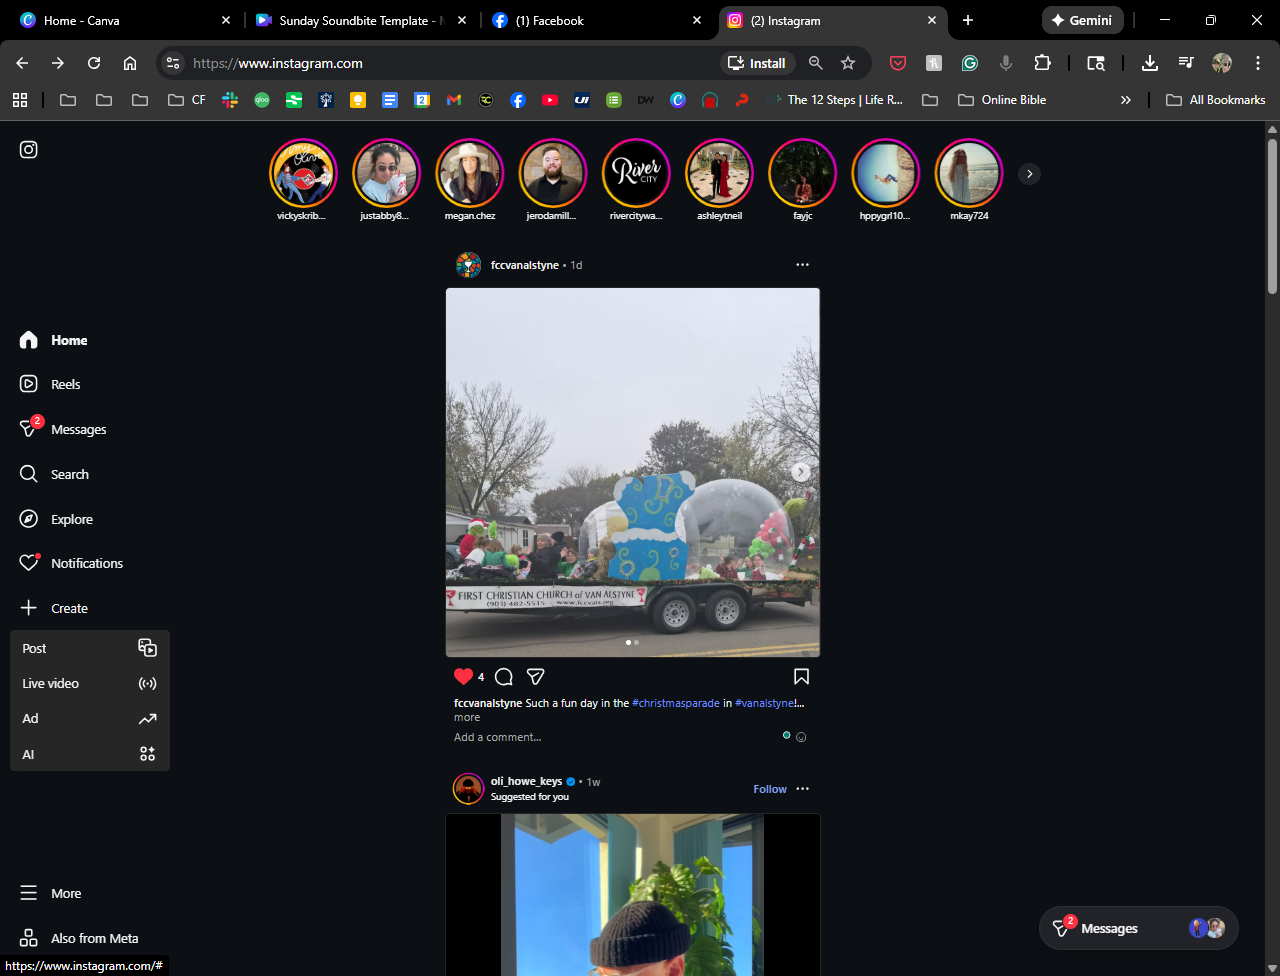The width and height of the screenshot is (1280, 976).
Task: Advance to next photo in carousel
Action: 800,472
